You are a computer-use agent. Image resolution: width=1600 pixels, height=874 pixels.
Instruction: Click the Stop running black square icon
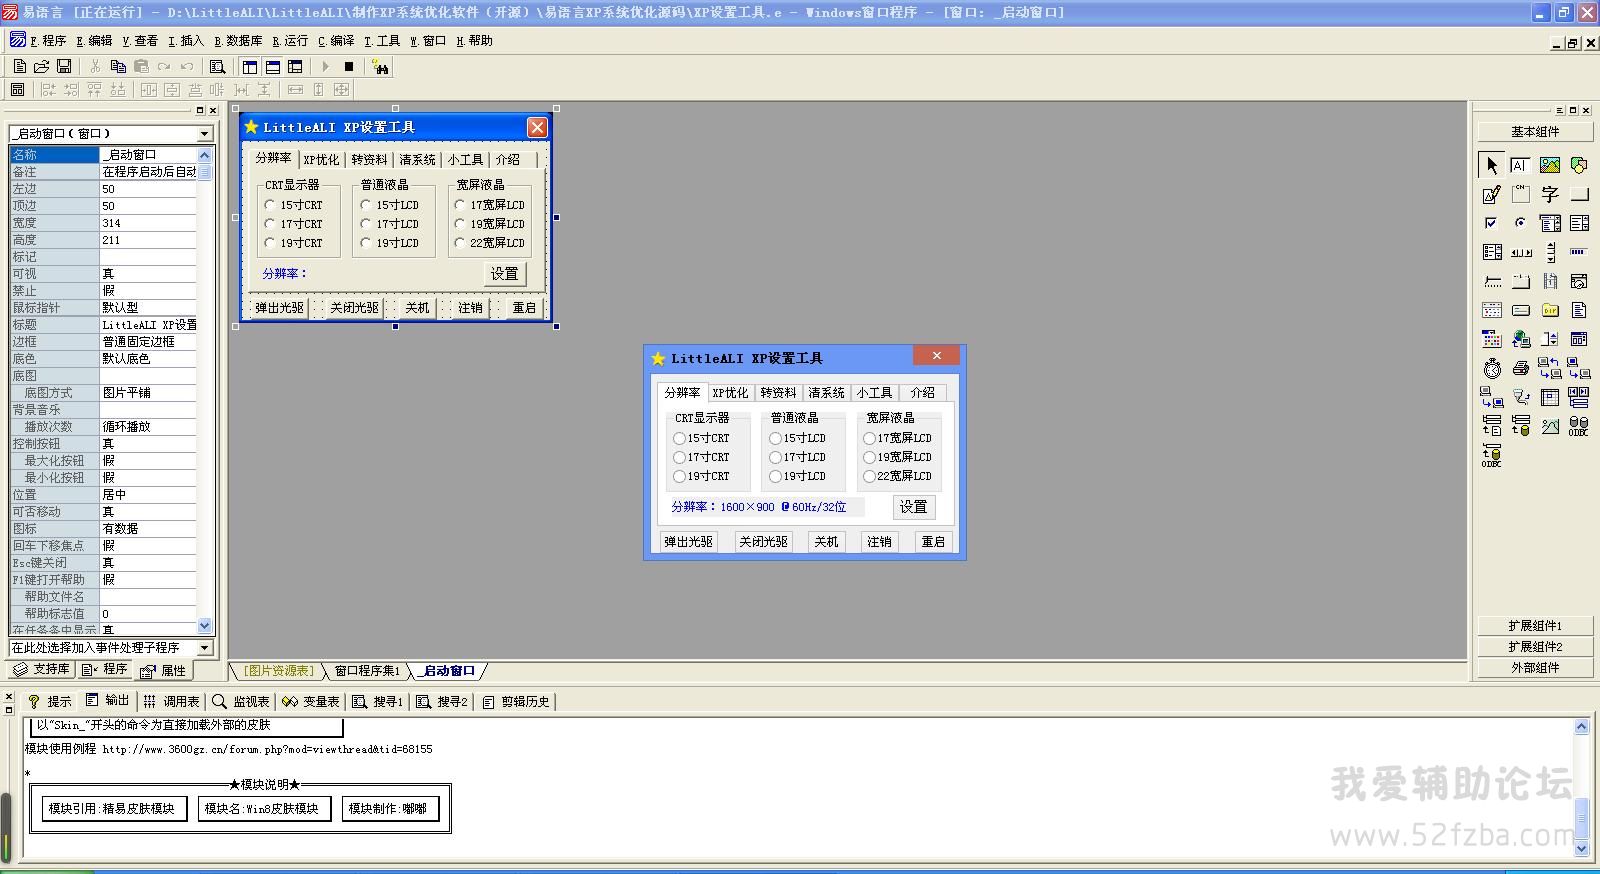pyautogui.click(x=349, y=67)
